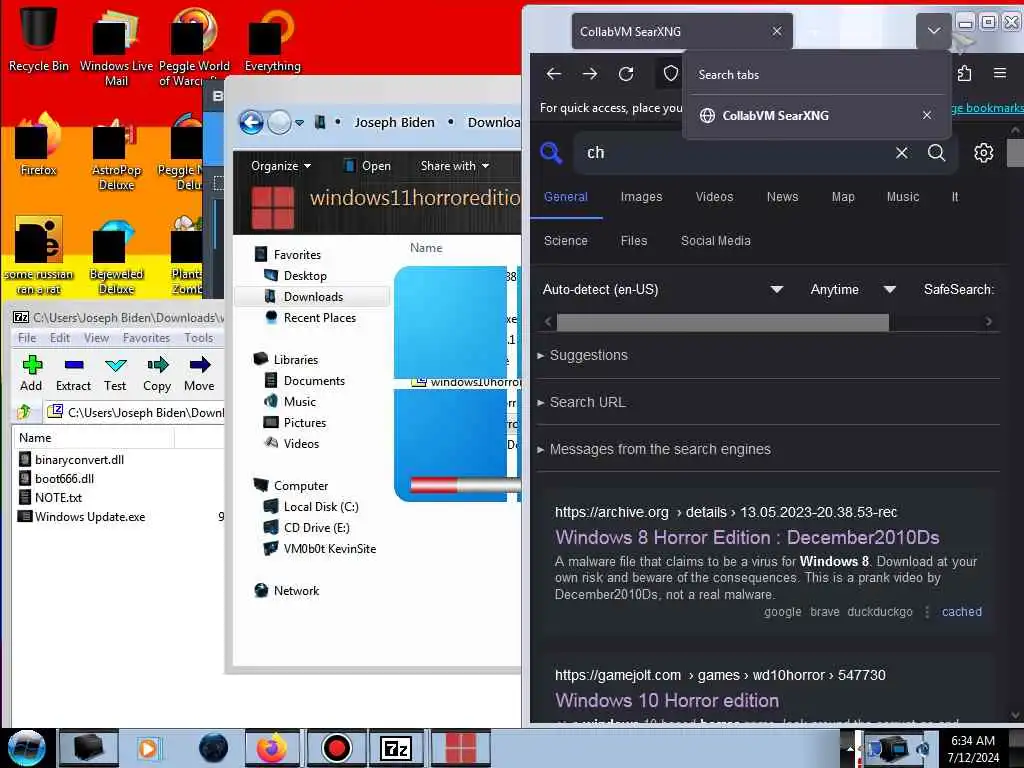Open the browser extensions puzzle icon
Viewport: 1024px width, 768px height.
point(964,74)
